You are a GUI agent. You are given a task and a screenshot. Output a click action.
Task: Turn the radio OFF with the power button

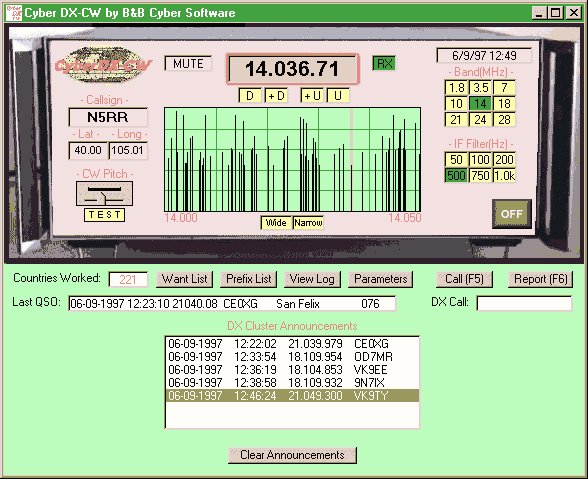point(512,214)
